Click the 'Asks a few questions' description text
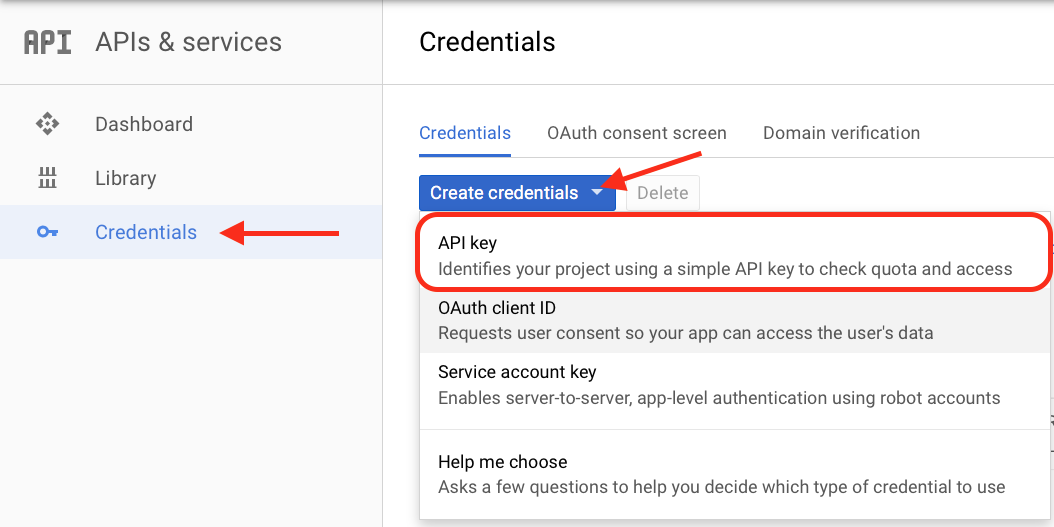The width and height of the screenshot is (1054, 527). click(721, 488)
